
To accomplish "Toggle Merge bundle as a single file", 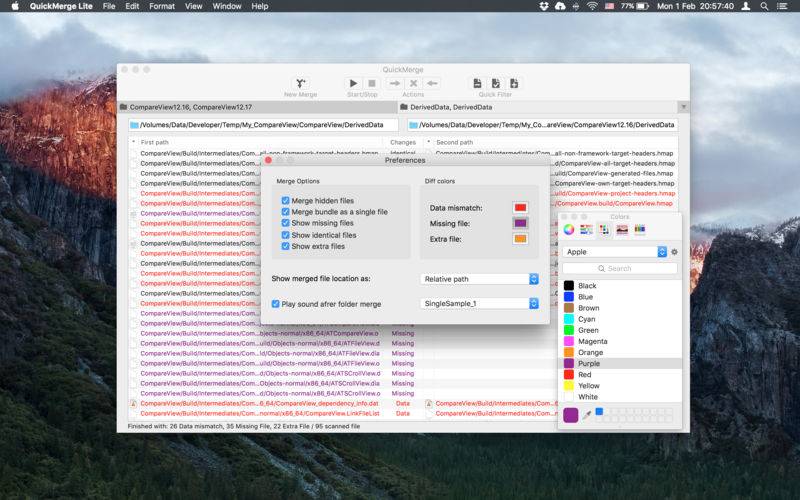I will point(285,212).
